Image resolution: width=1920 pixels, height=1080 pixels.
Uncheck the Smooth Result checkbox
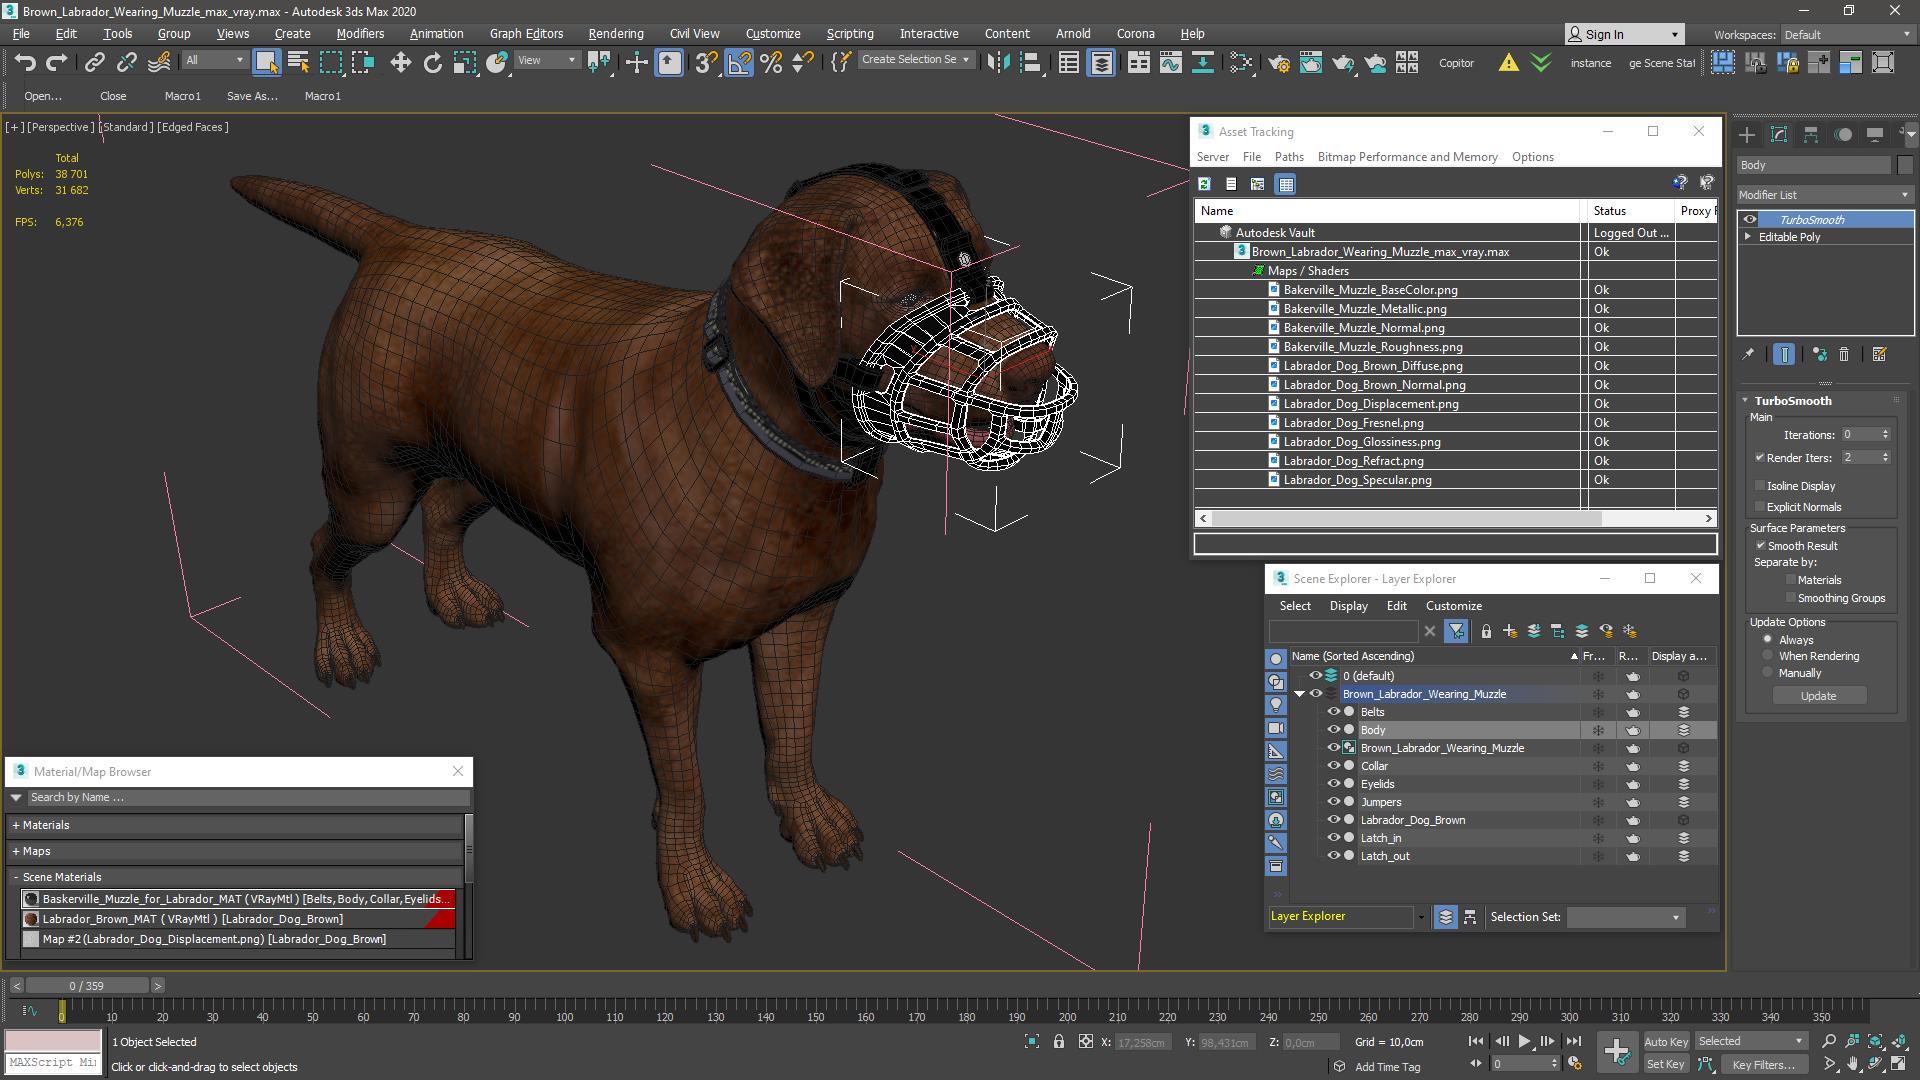click(1761, 546)
